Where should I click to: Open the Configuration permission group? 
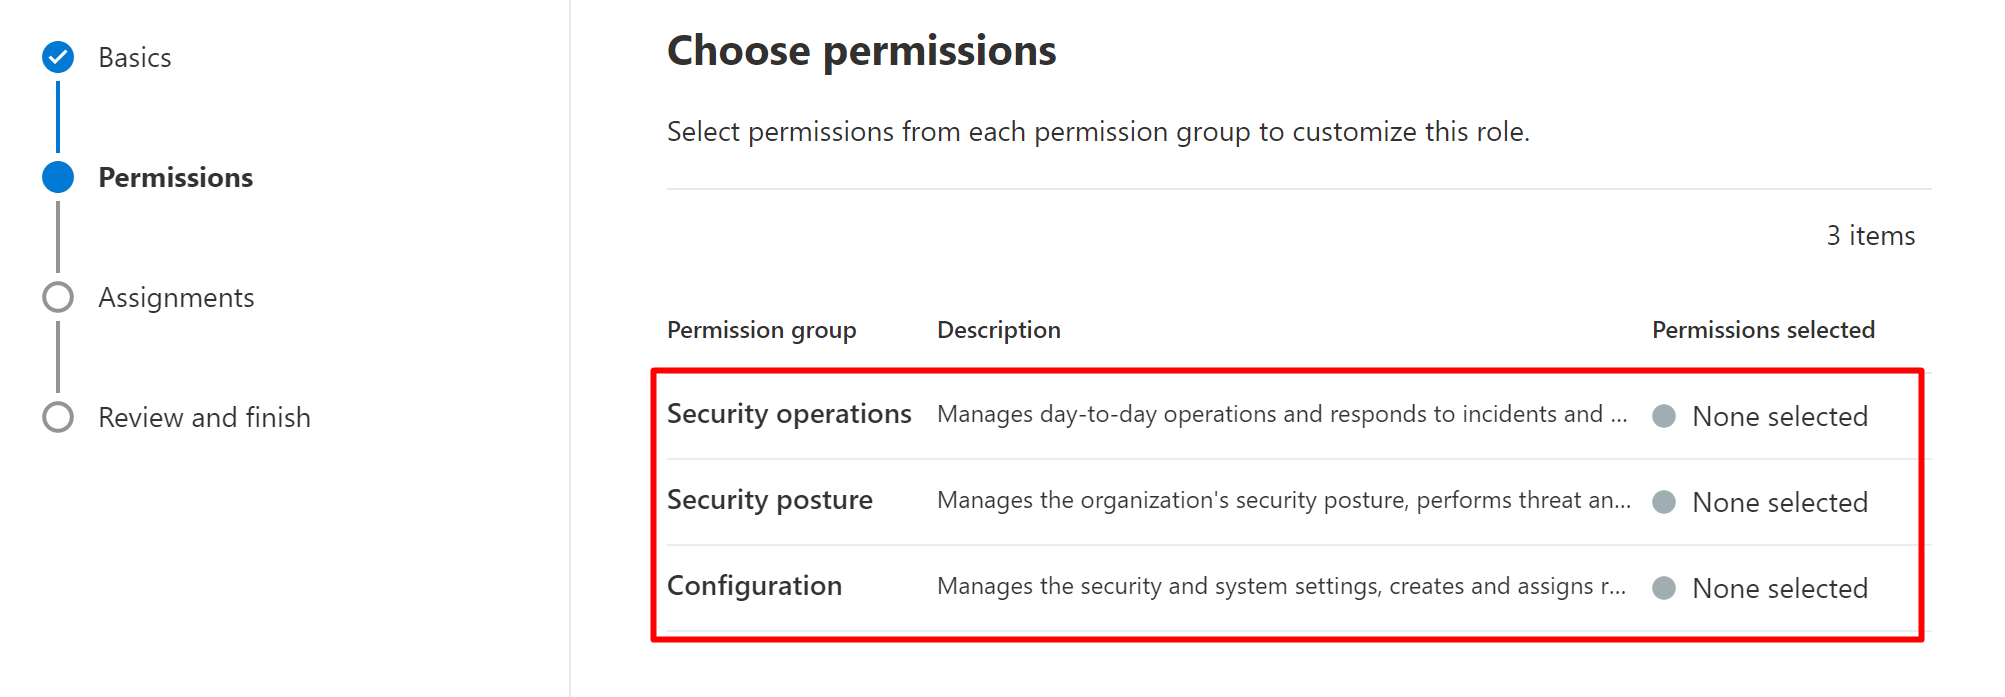(x=754, y=586)
